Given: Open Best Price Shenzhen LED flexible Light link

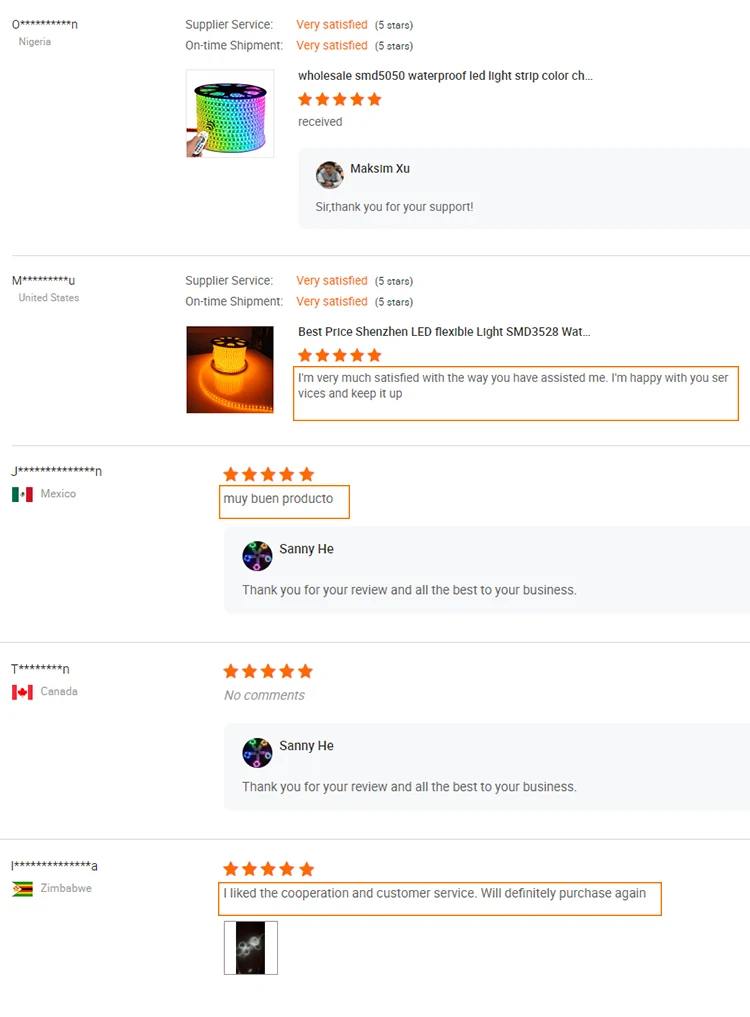Looking at the screenshot, I should tap(444, 332).
